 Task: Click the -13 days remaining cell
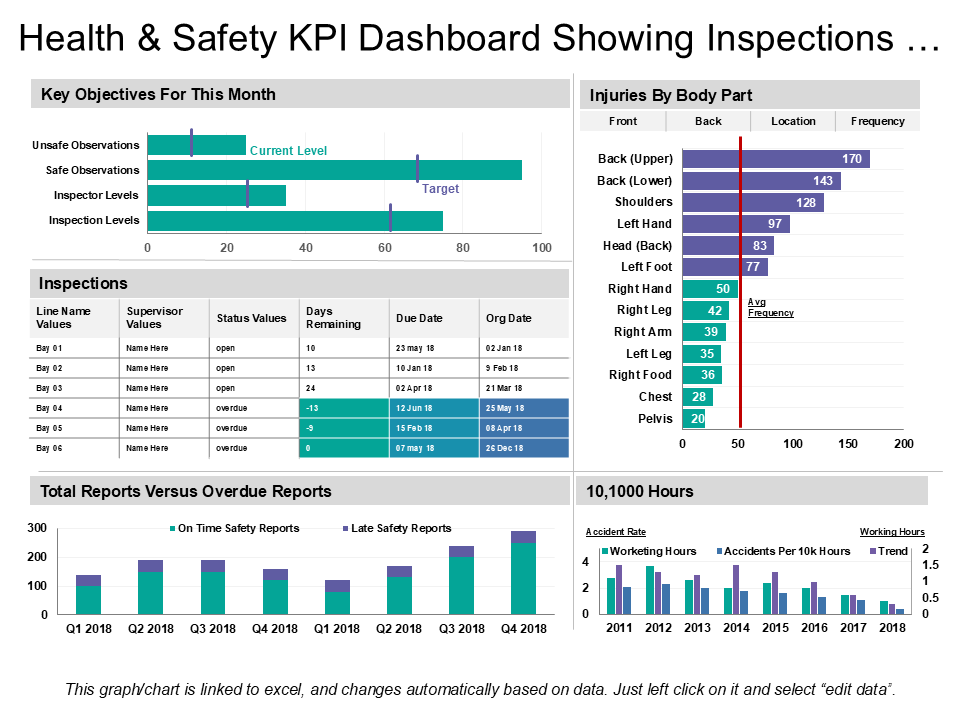click(344, 408)
